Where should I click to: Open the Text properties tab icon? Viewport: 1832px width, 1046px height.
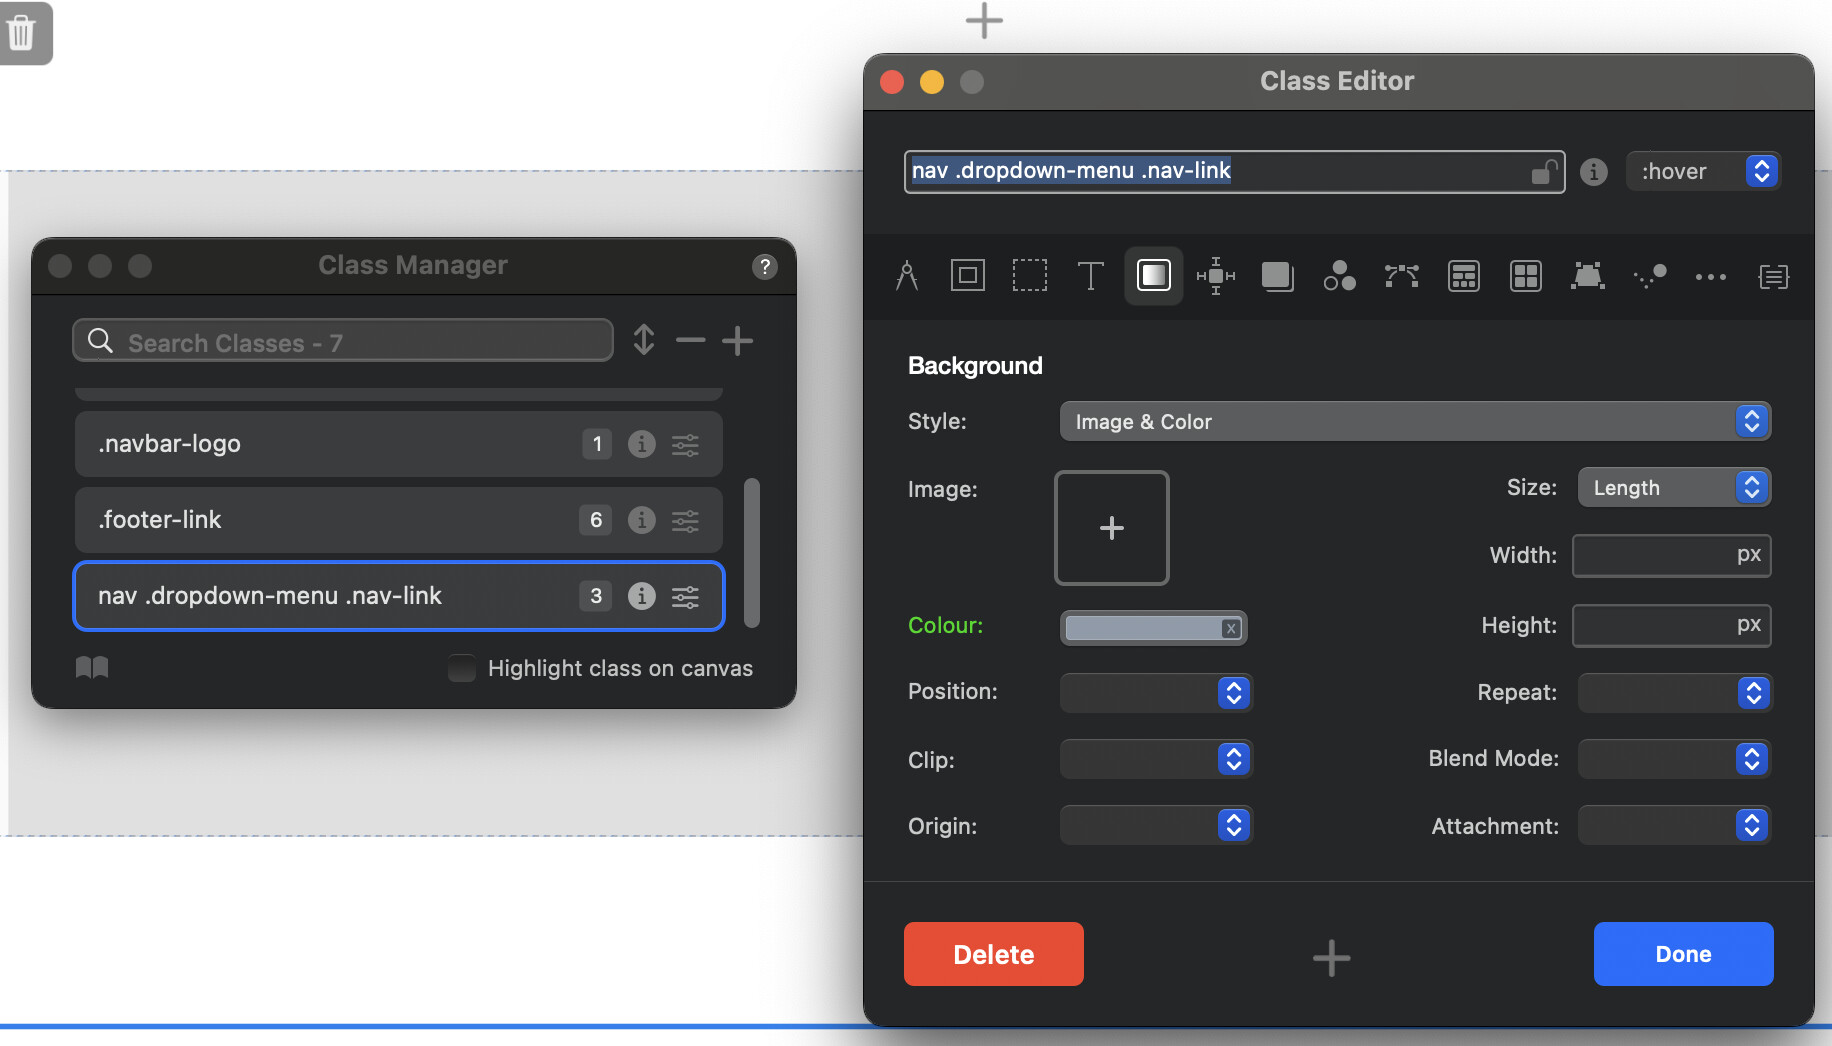coord(1090,275)
